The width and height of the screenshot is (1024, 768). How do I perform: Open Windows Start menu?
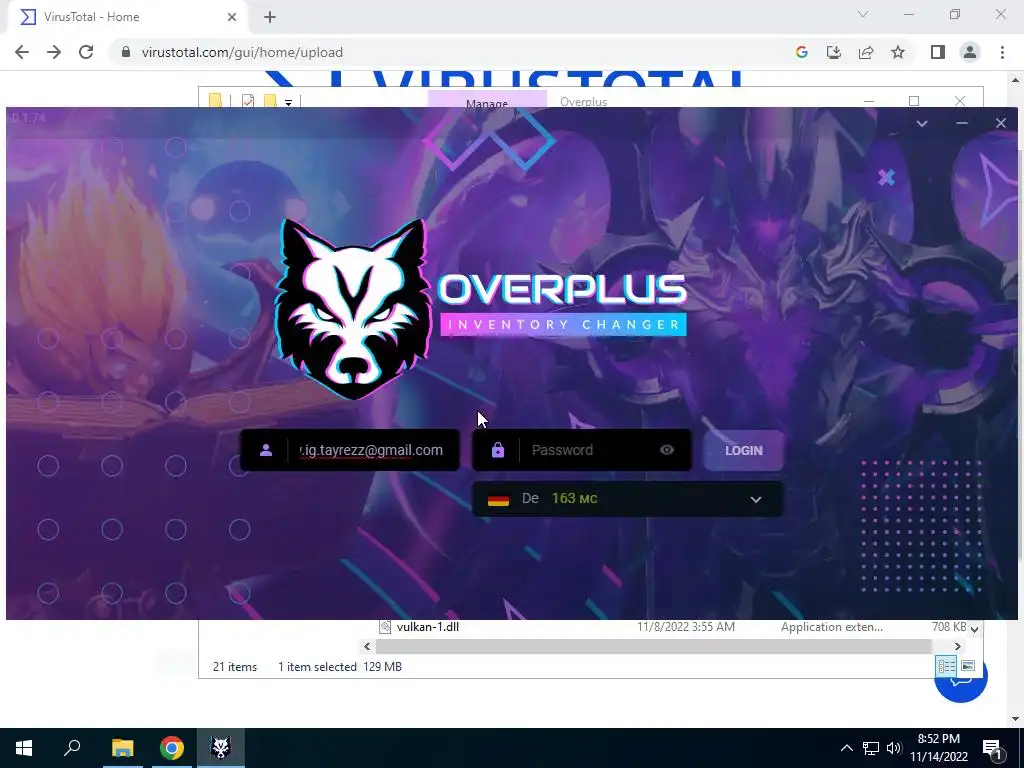pyautogui.click(x=24, y=748)
